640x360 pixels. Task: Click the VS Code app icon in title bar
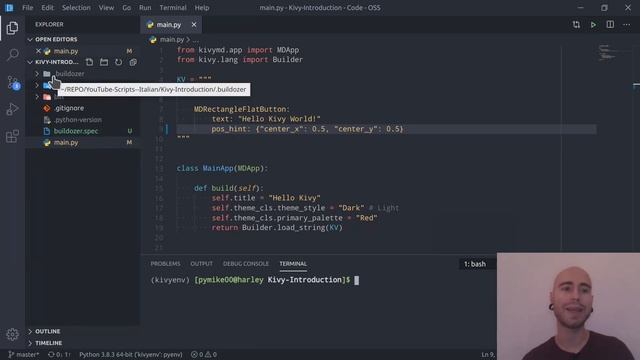point(9,7)
